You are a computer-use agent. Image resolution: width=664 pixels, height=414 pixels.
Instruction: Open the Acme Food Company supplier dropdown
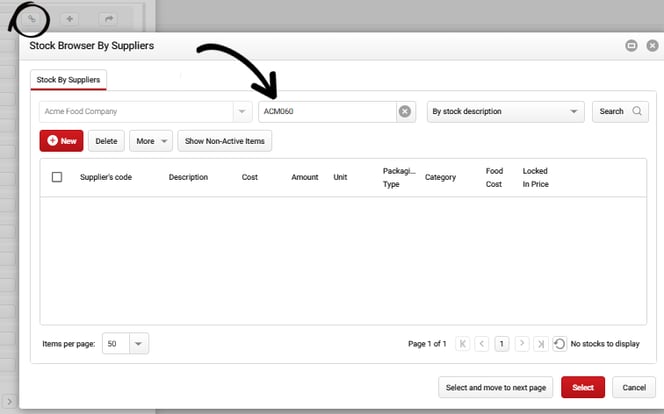(x=241, y=111)
